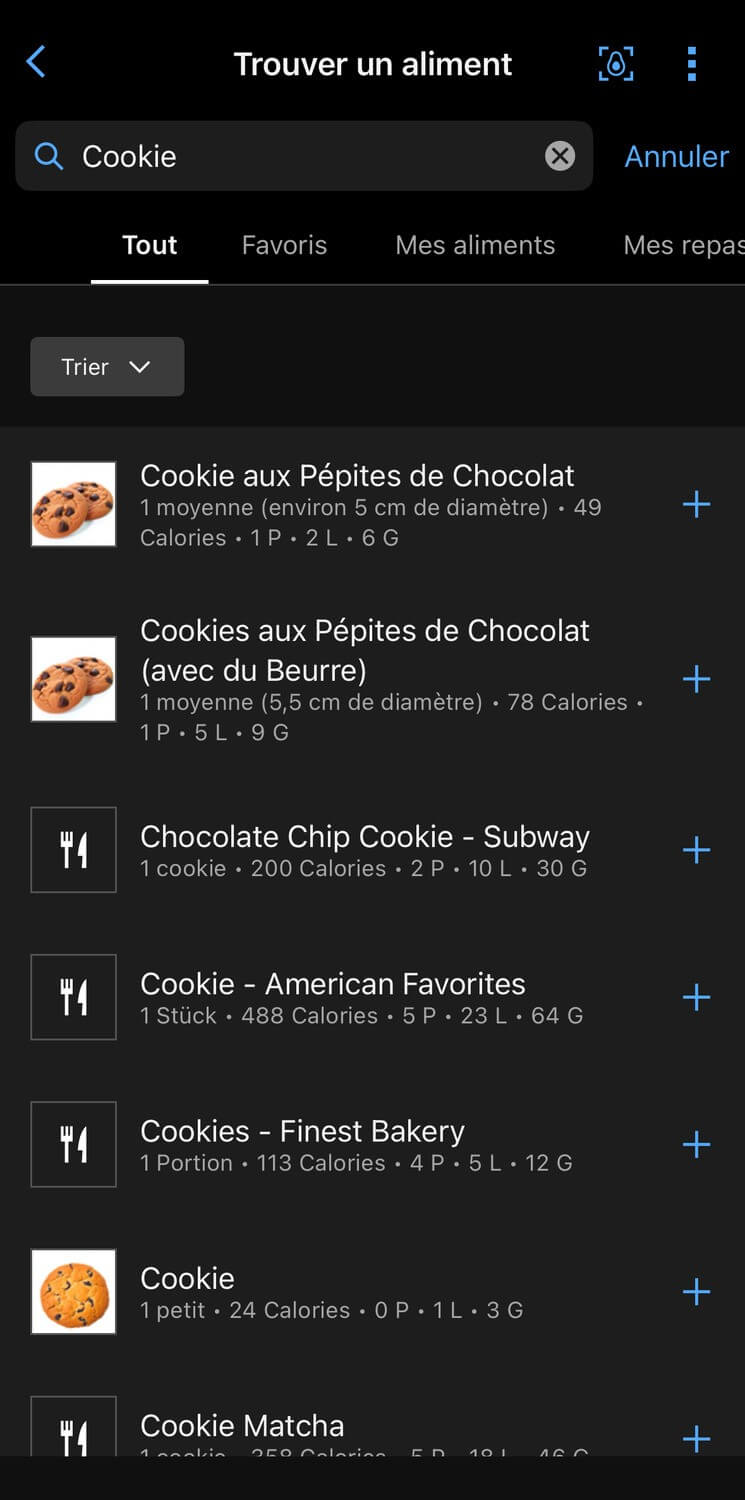Add Cookie - American Favorites entry
This screenshot has height=1500, width=745.
tap(696, 998)
